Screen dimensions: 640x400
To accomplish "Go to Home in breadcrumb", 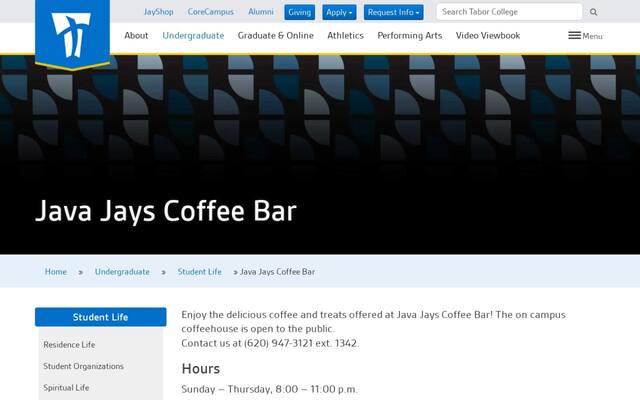I will coord(56,271).
